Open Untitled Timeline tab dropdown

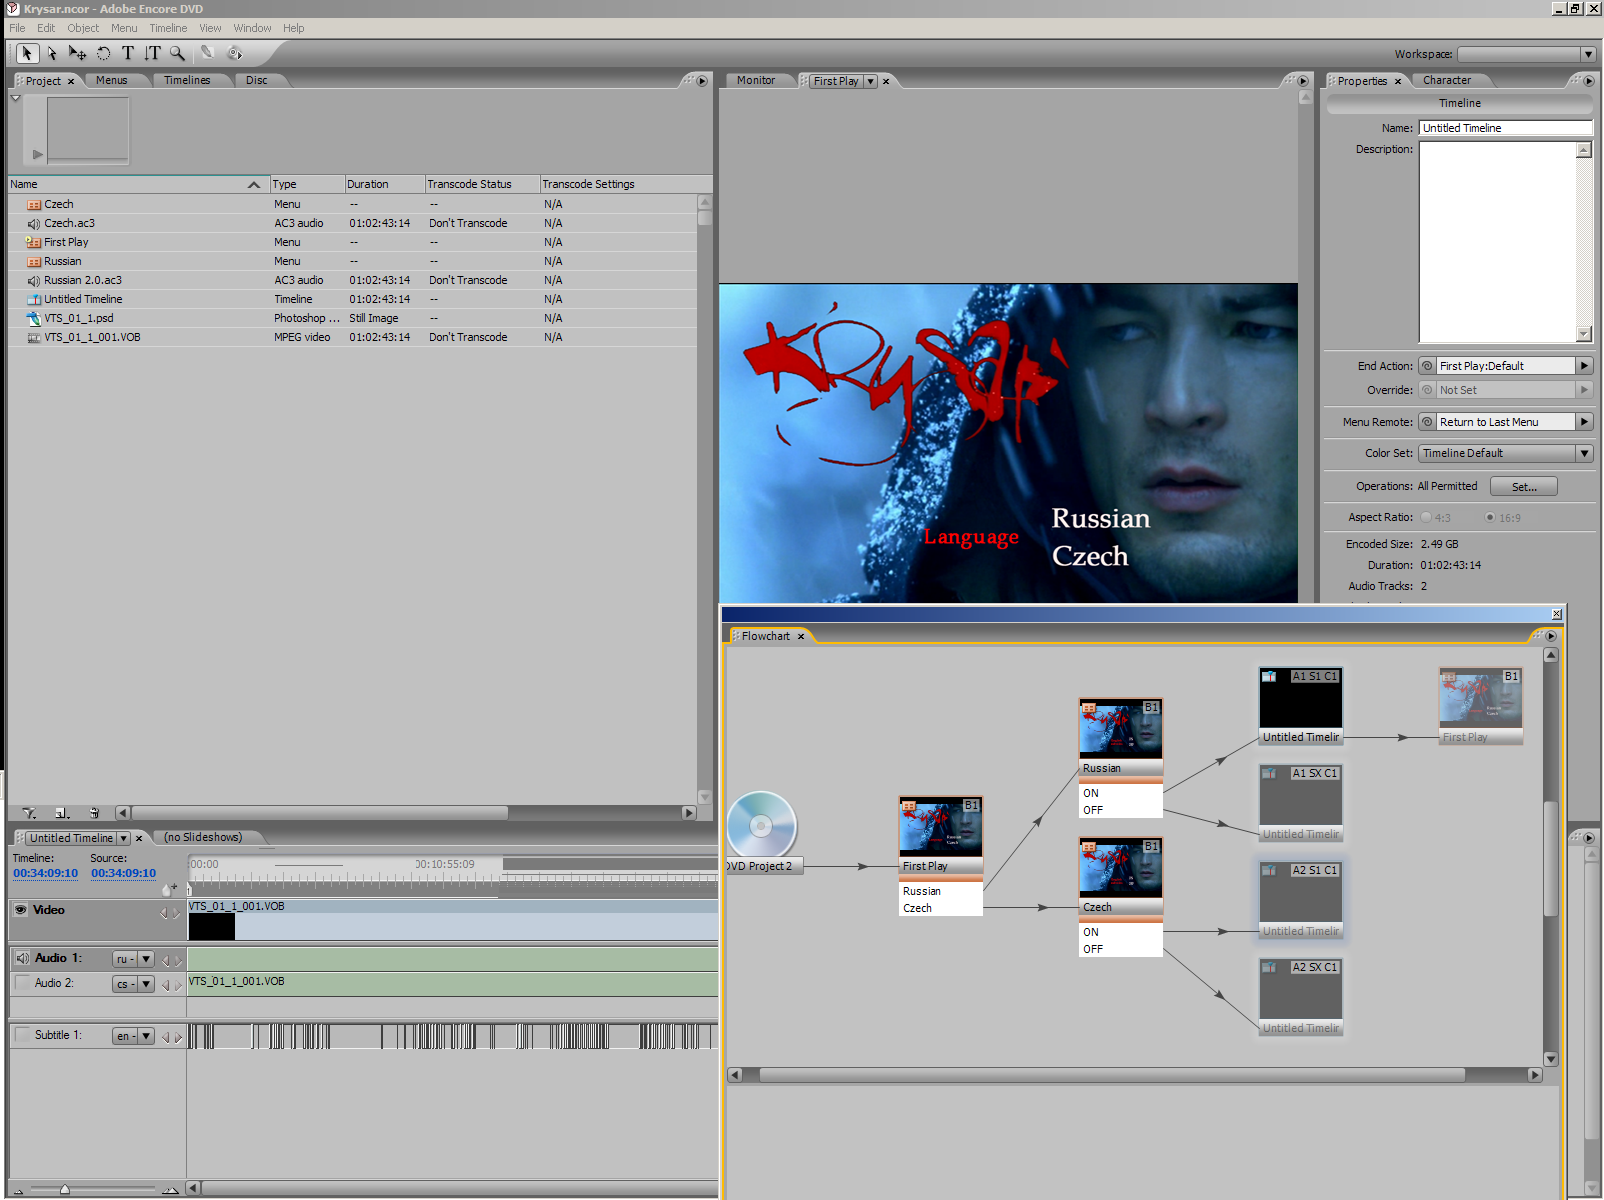124,838
